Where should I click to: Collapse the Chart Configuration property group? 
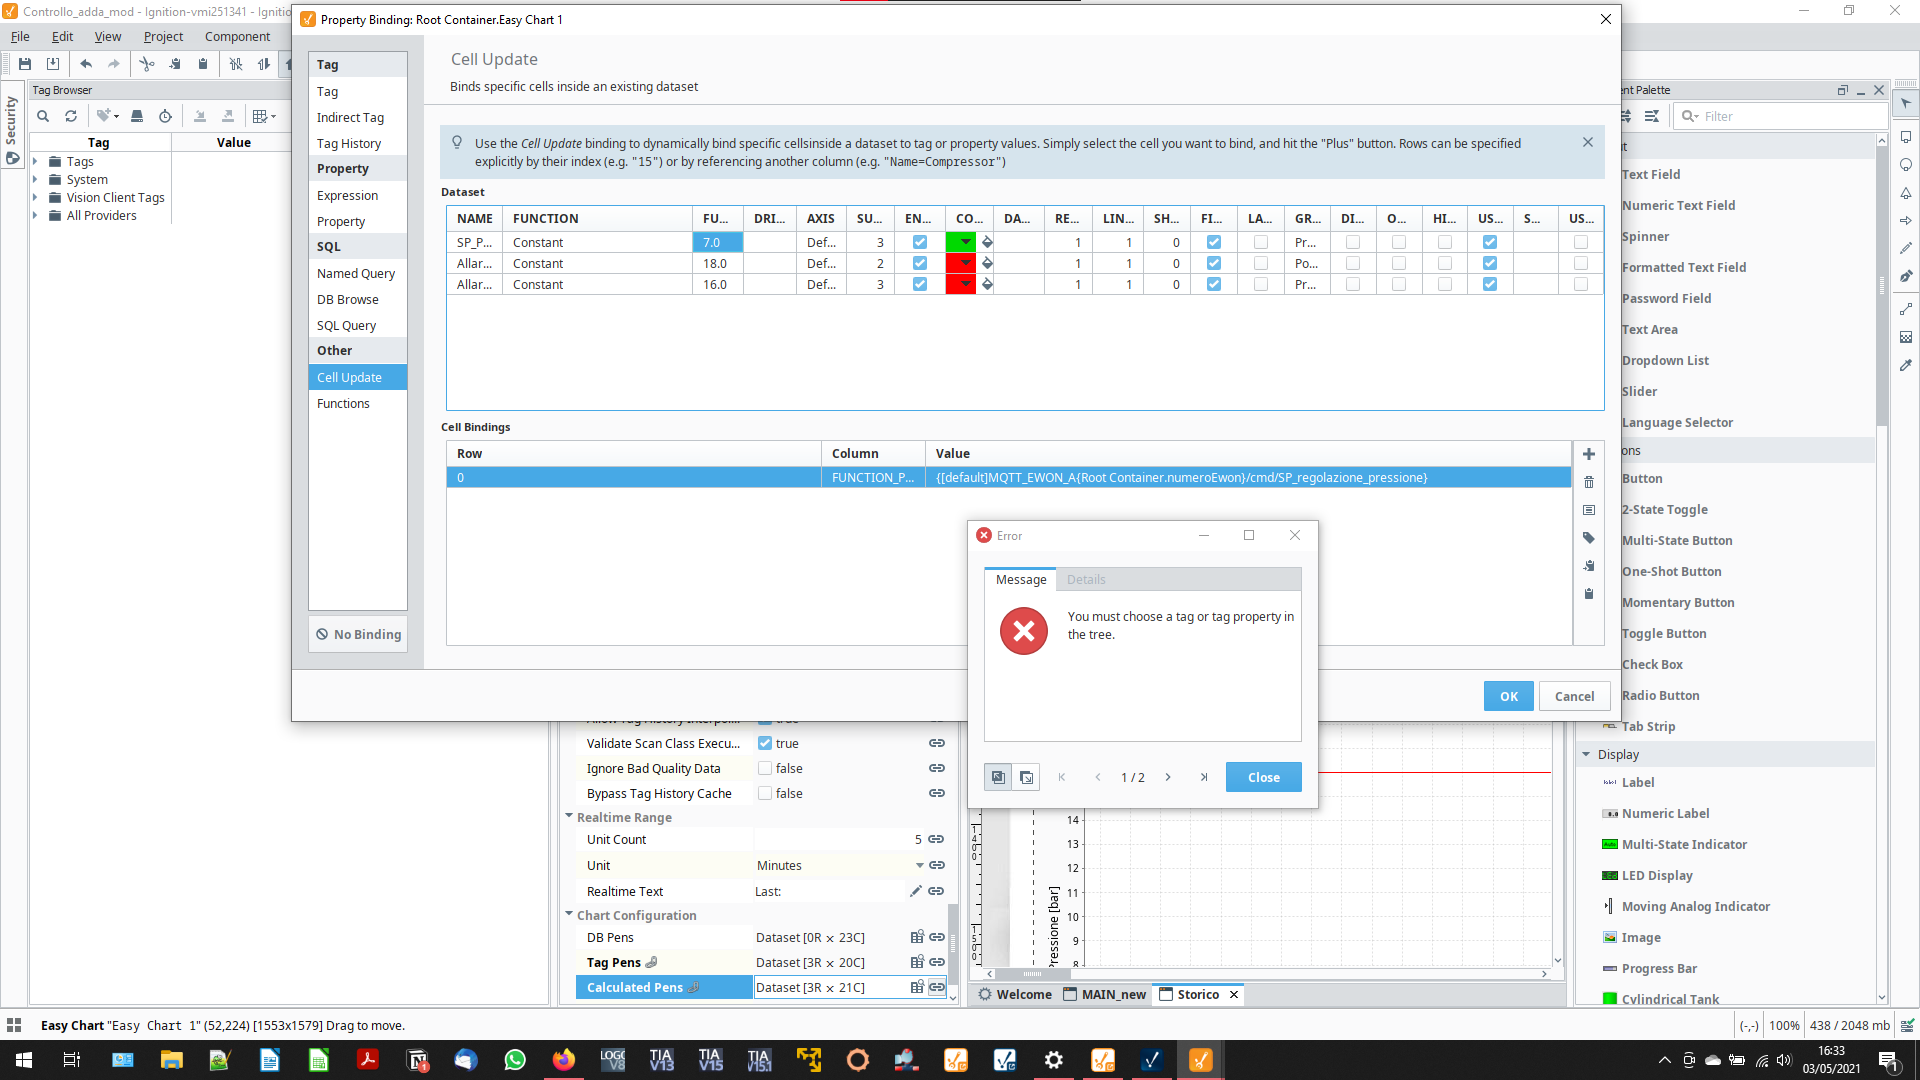pos(569,915)
